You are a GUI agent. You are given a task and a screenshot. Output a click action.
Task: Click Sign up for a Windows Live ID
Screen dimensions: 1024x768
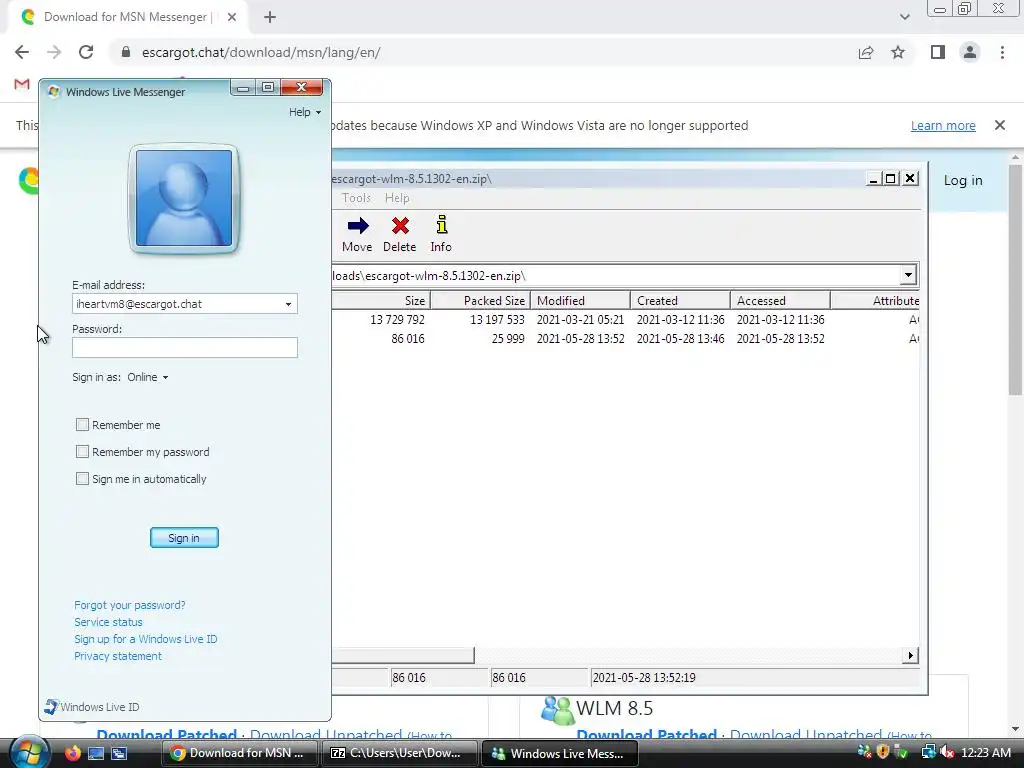[x=146, y=639]
